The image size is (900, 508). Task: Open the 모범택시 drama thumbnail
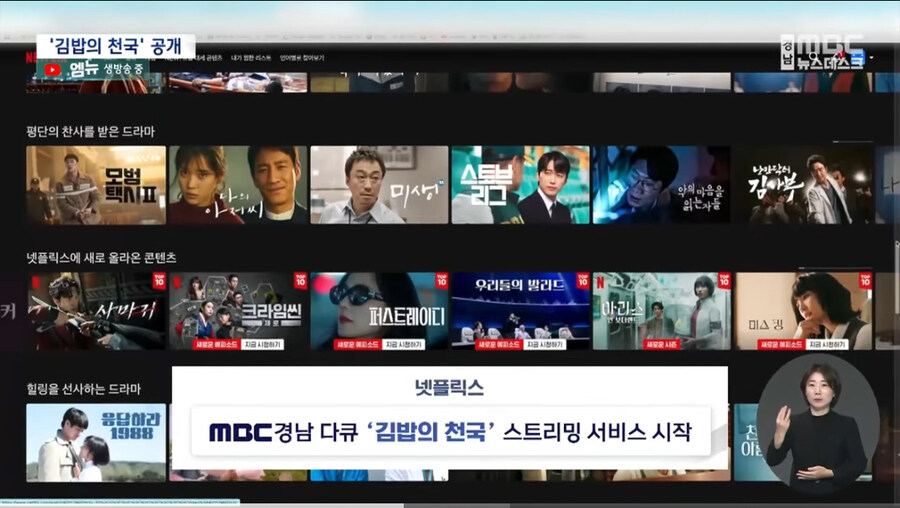(x=96, y=185)
